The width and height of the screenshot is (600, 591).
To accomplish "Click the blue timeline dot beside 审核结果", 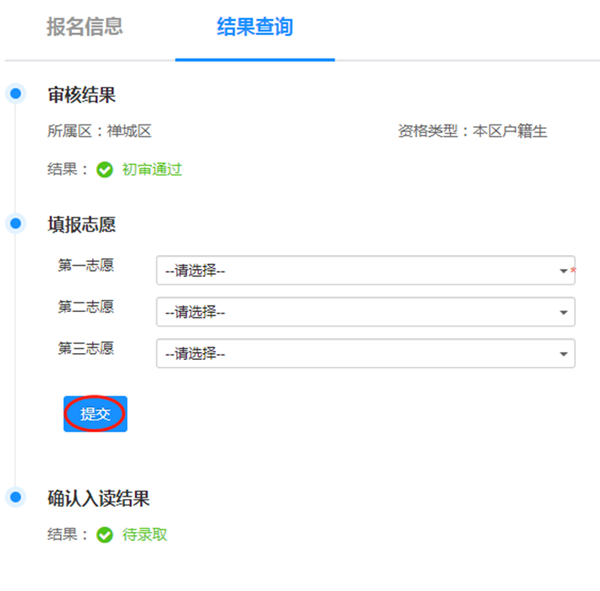I will 15,94.
